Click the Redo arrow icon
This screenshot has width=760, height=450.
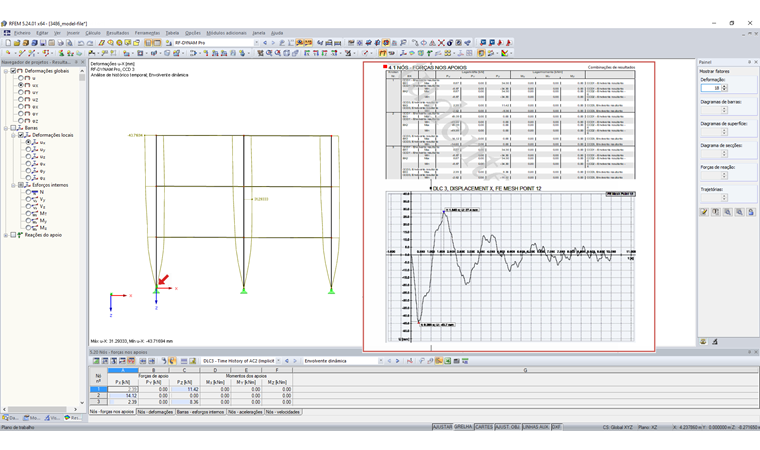pos(90,43)
